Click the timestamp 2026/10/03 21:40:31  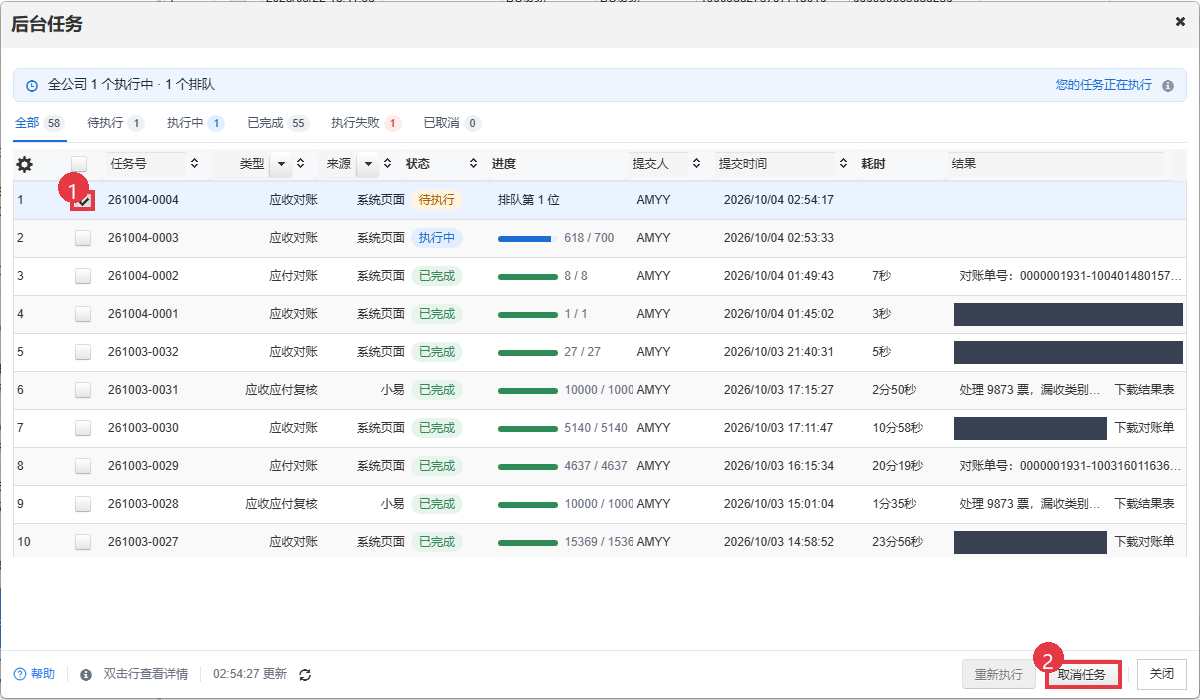tap(779, 352)
